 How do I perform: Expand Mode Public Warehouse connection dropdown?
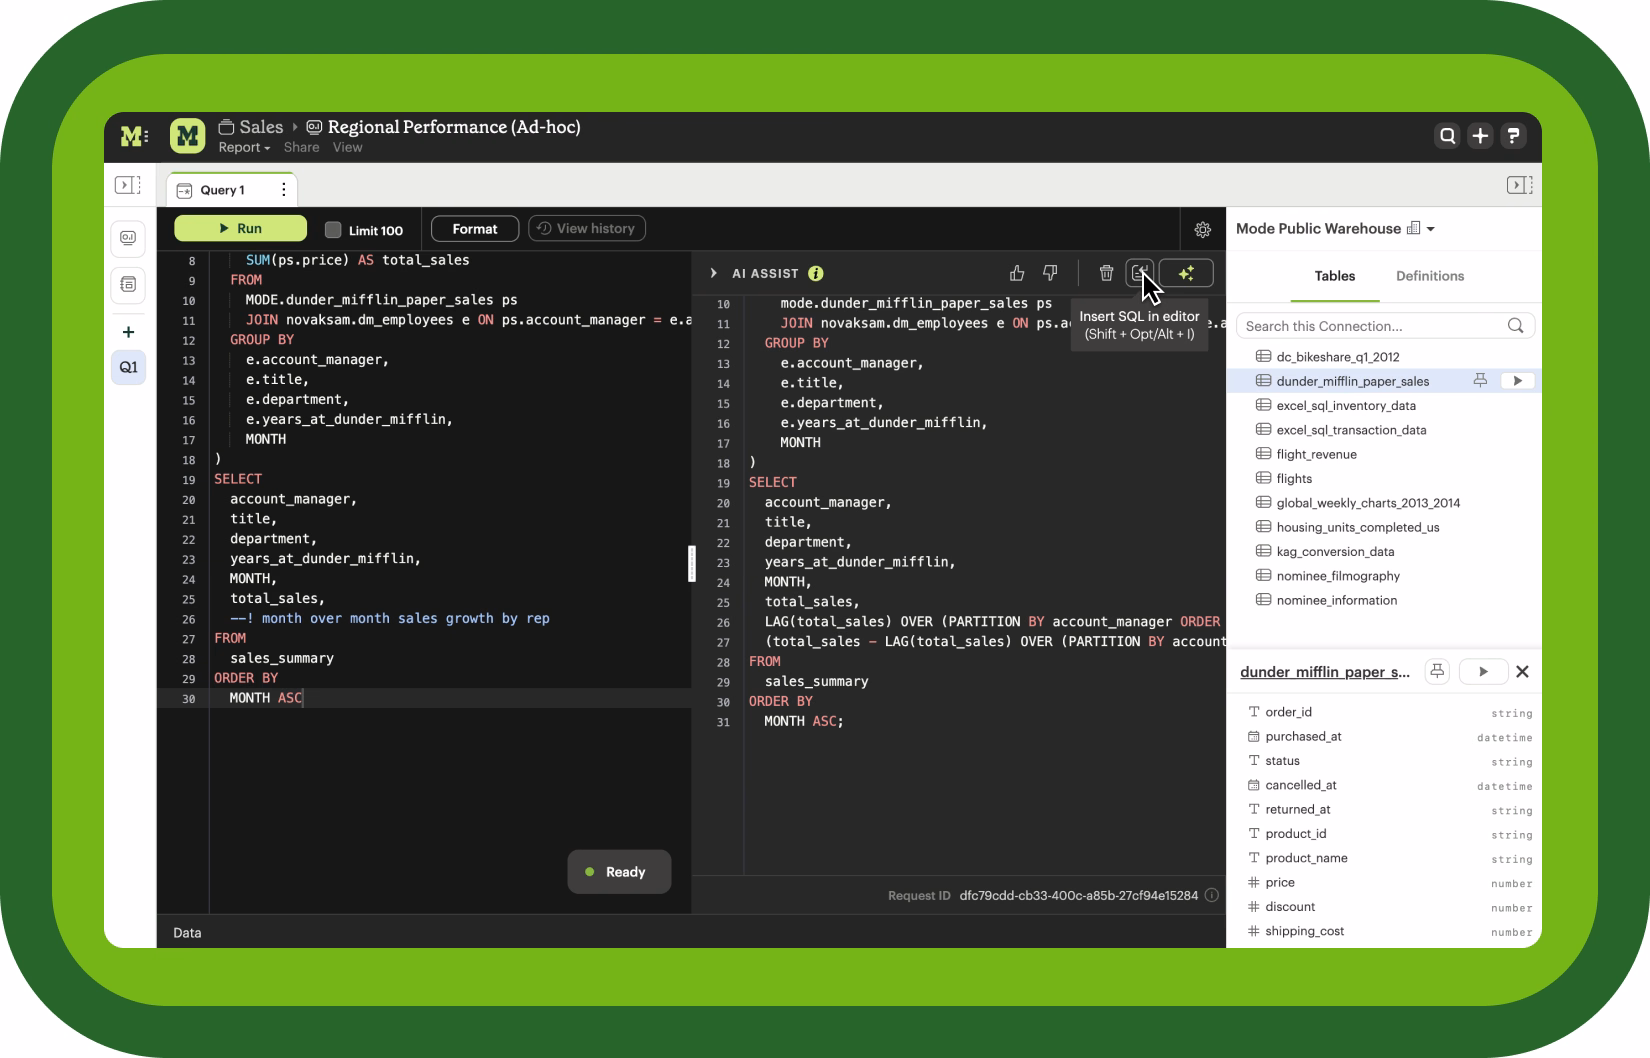(x=1431, y=229)
